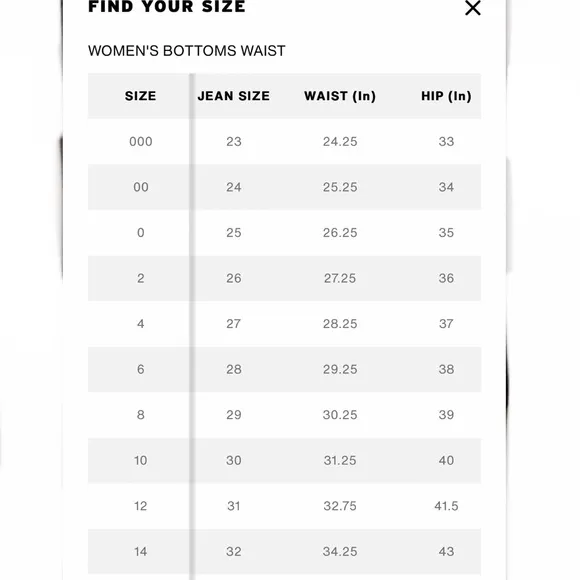Click hip value 37

pos(446,324)
